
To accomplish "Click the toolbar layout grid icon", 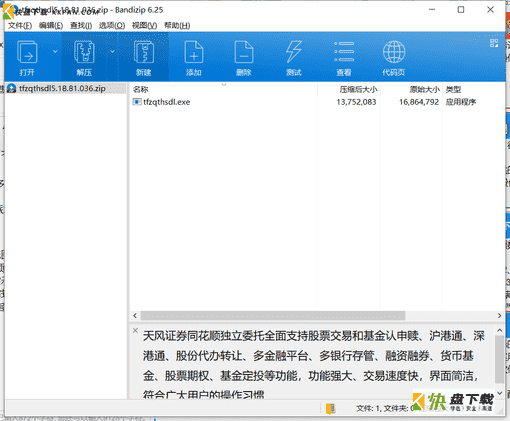I will [494, 43].
